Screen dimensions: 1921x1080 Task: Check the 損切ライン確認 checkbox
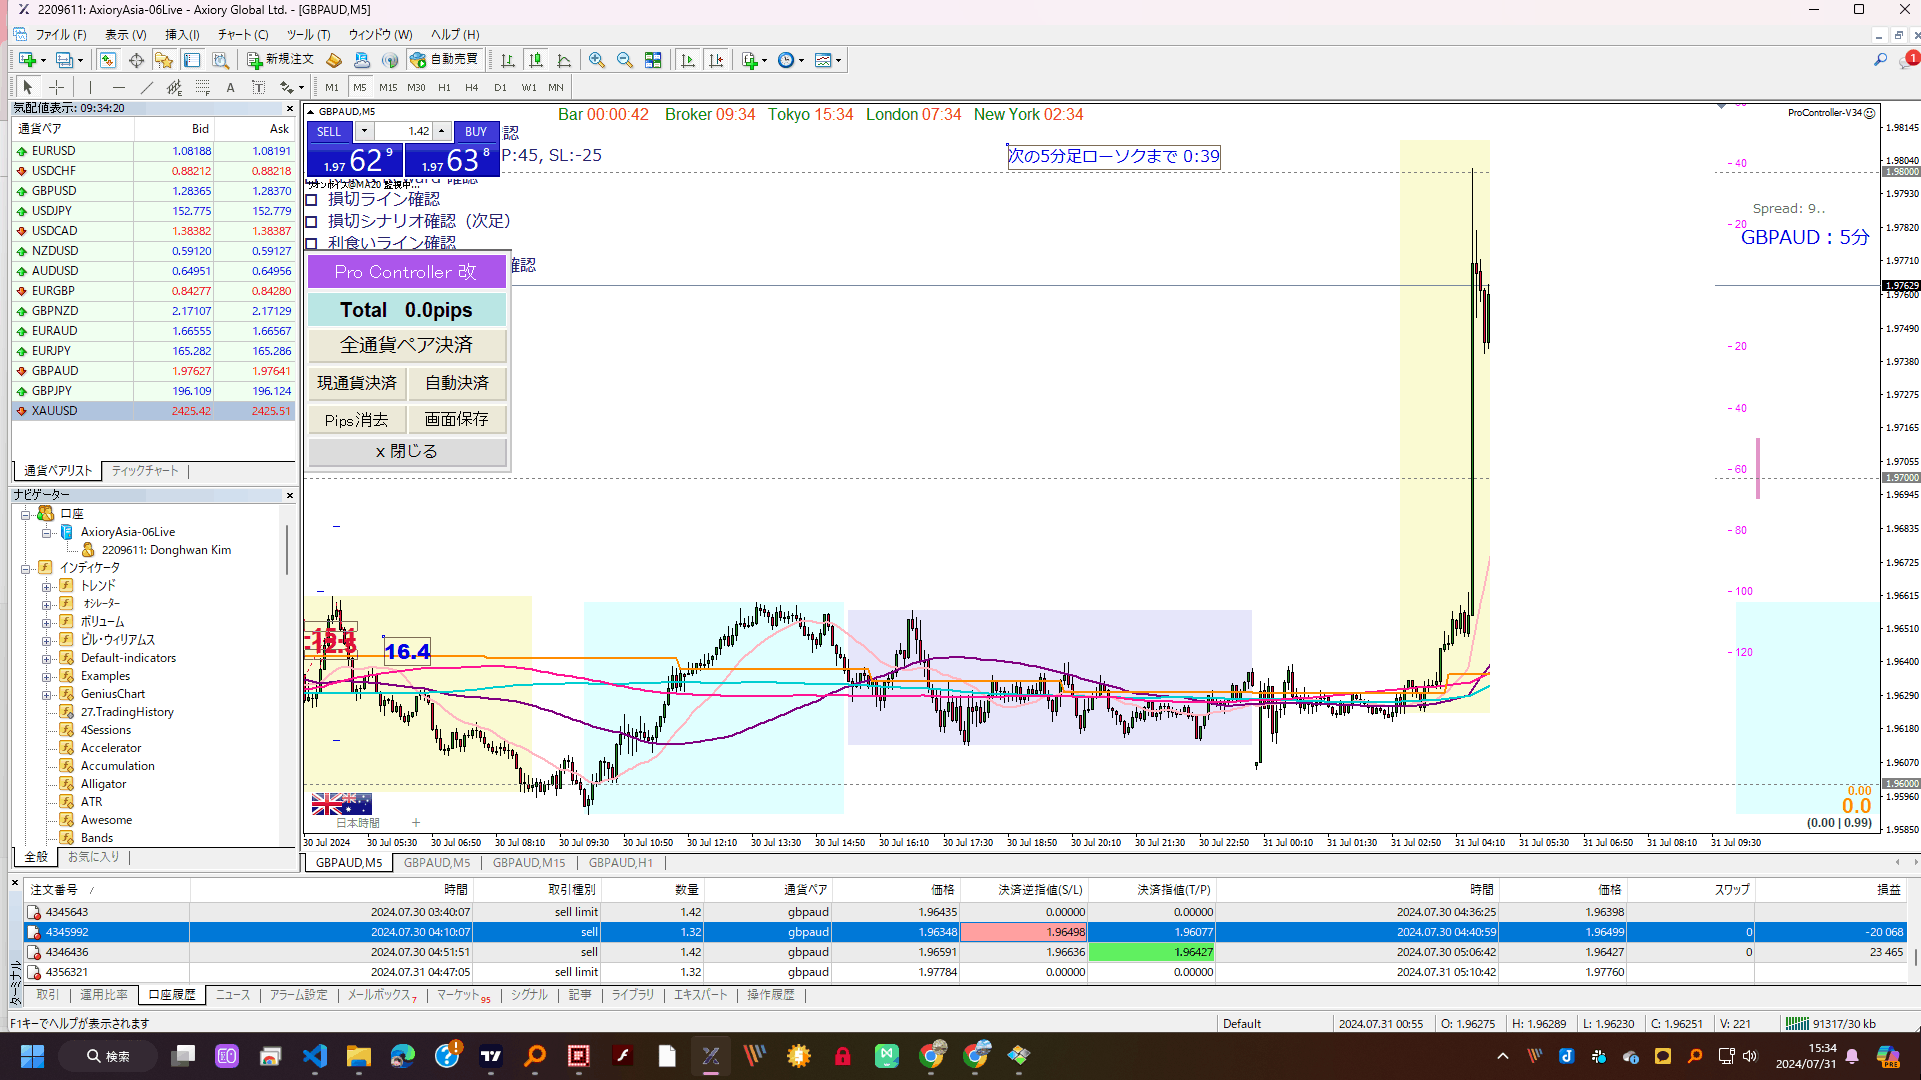coord(311,199)
